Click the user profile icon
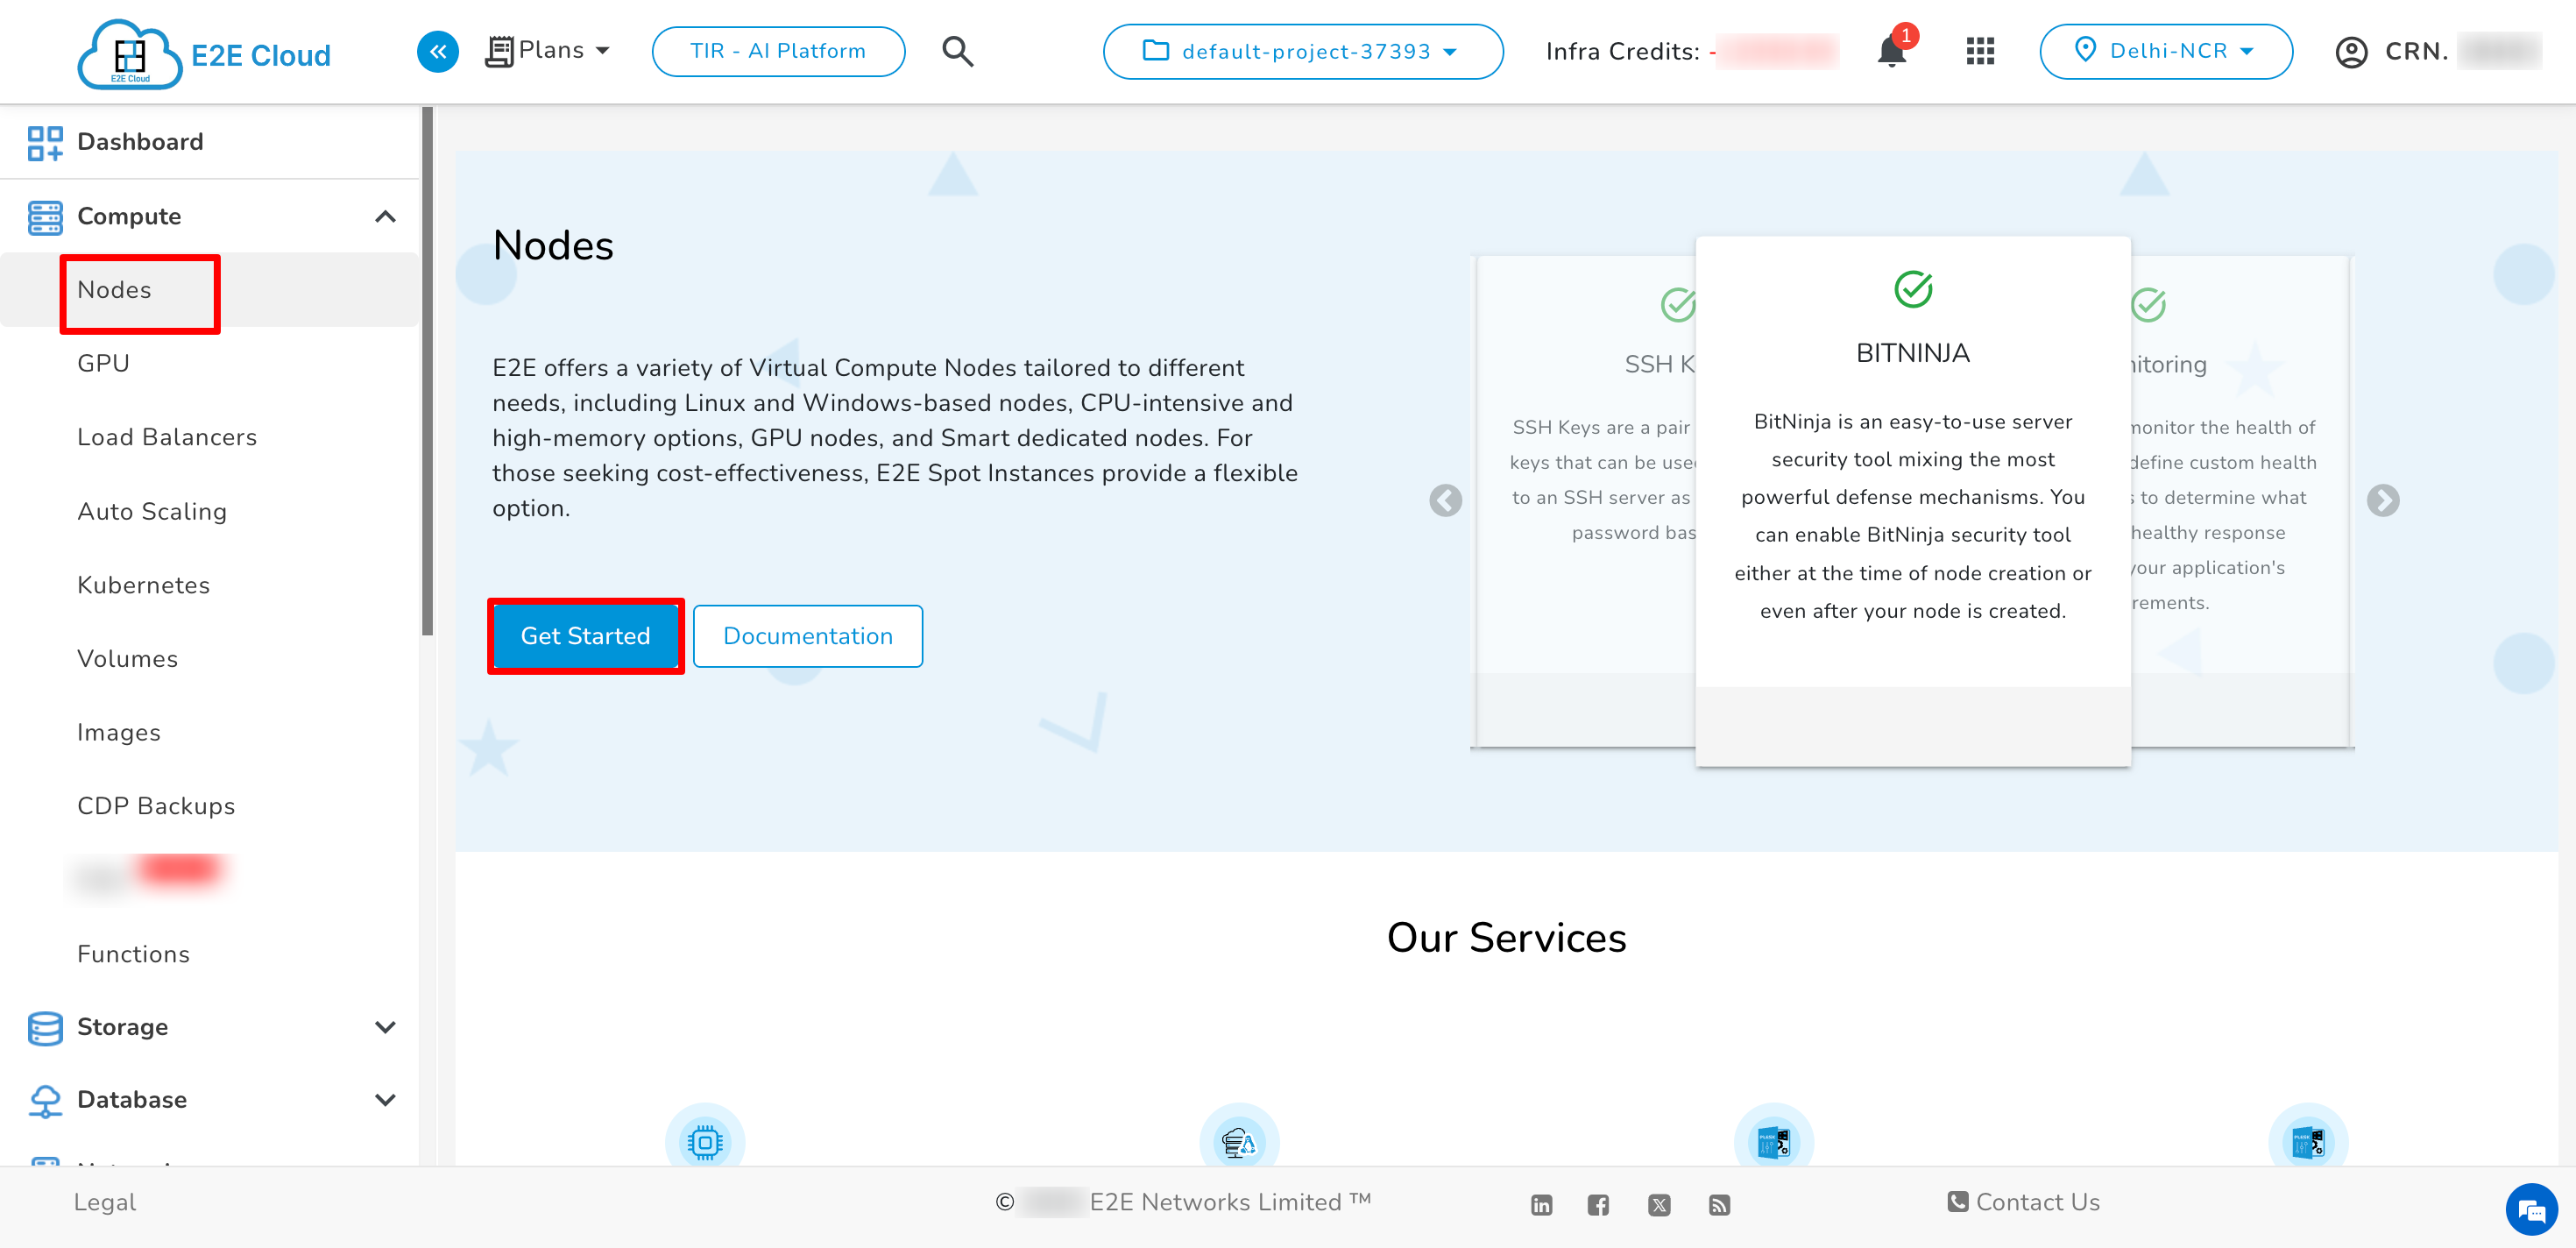The height and width of the screenshot is (1248, 2576). 2351,52
